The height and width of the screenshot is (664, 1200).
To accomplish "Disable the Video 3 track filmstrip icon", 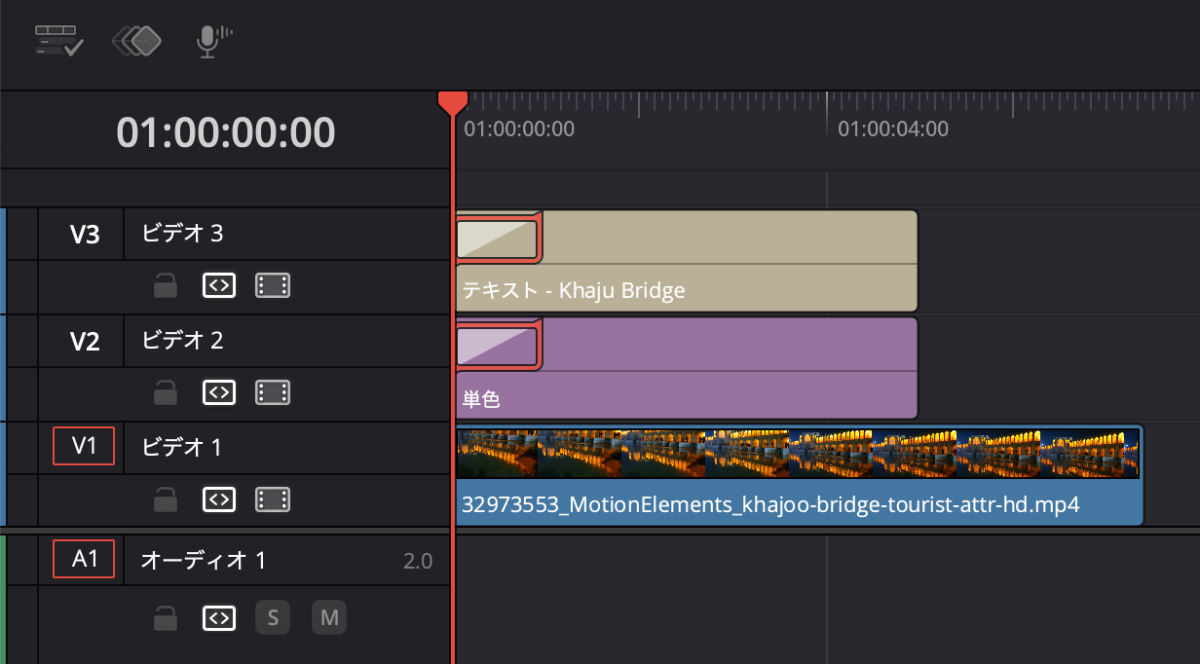I will point(272,286).
